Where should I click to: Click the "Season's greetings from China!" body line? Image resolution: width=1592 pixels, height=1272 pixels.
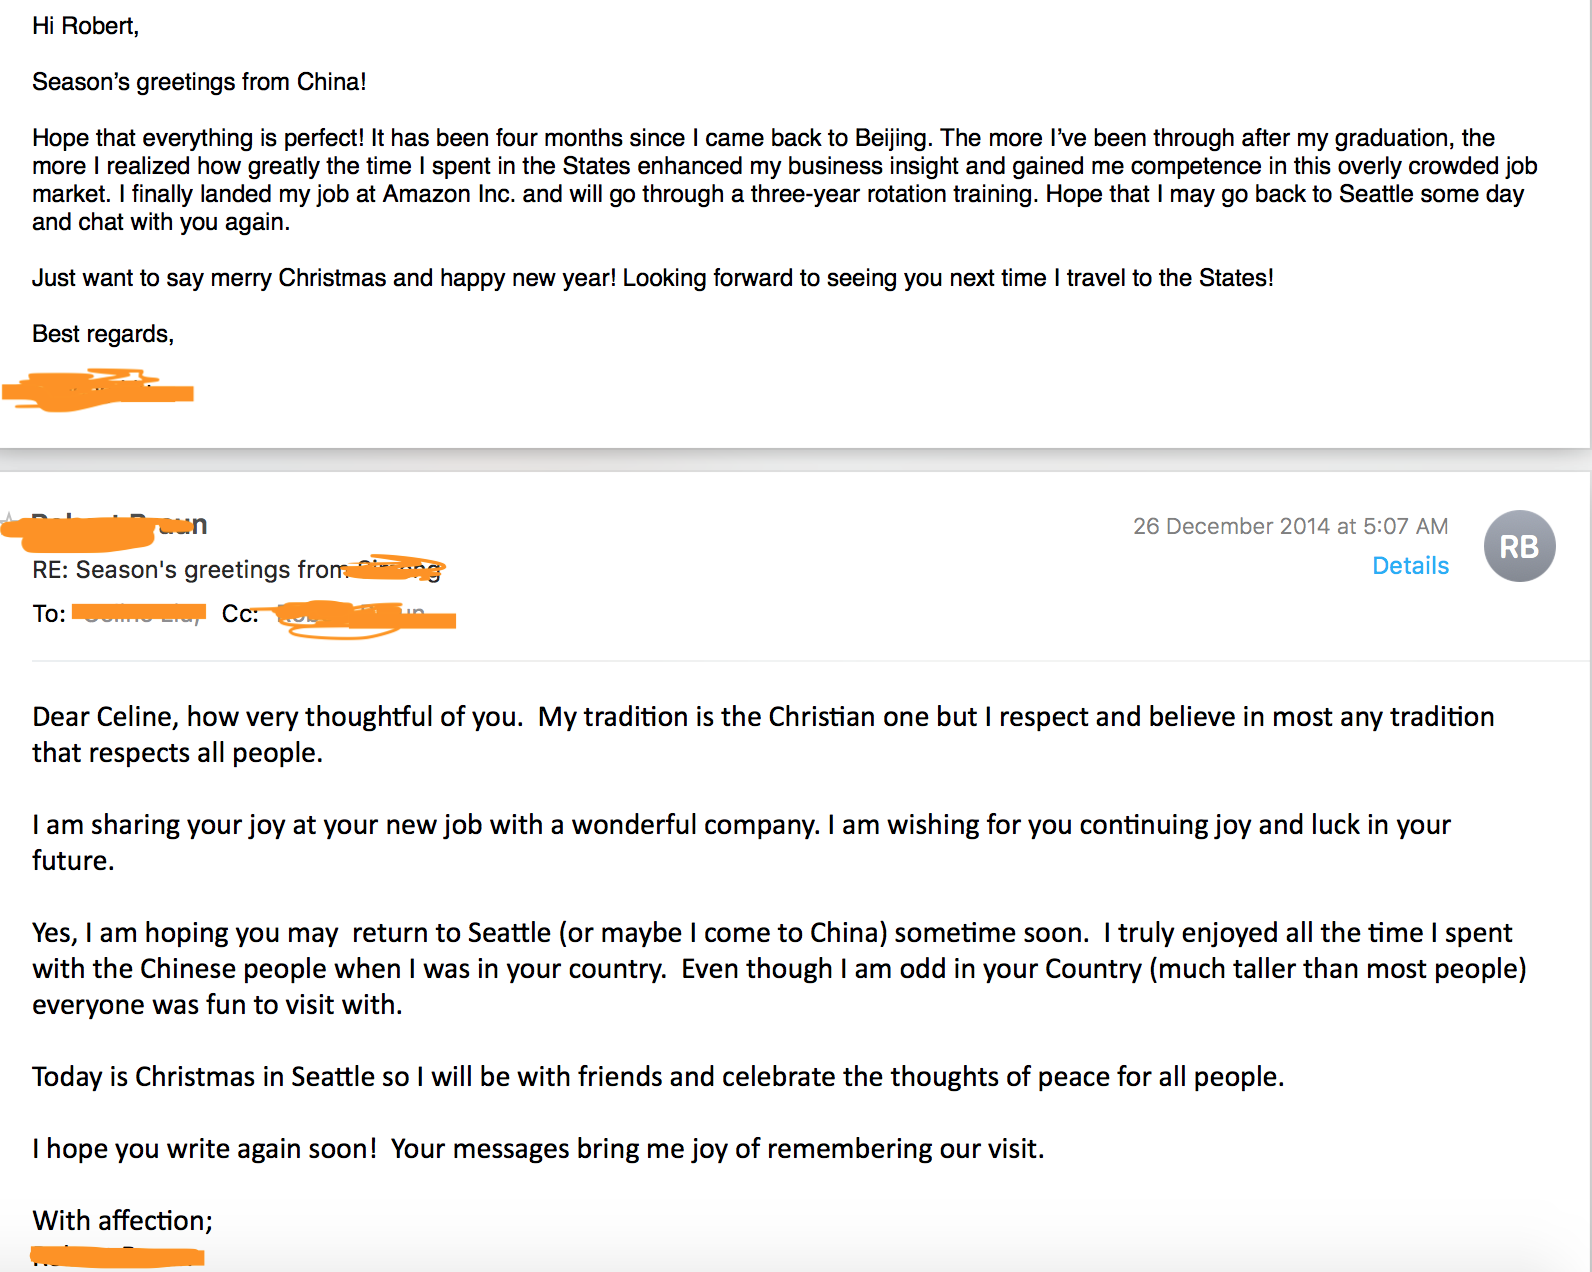[199, 82]
